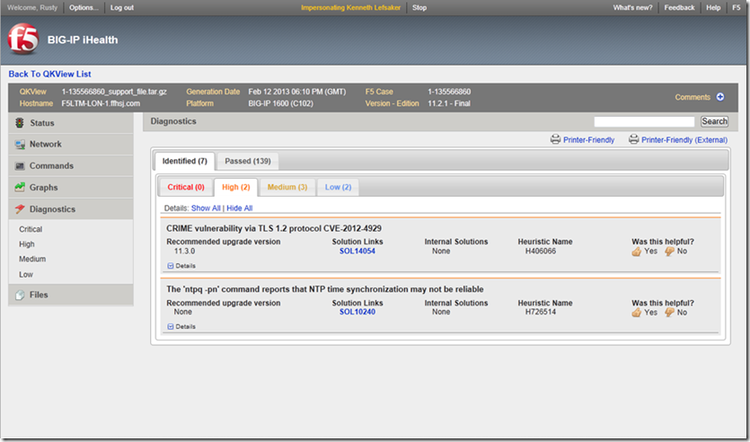Click the Feedback link
750x442 pixels.
point(679,8)
